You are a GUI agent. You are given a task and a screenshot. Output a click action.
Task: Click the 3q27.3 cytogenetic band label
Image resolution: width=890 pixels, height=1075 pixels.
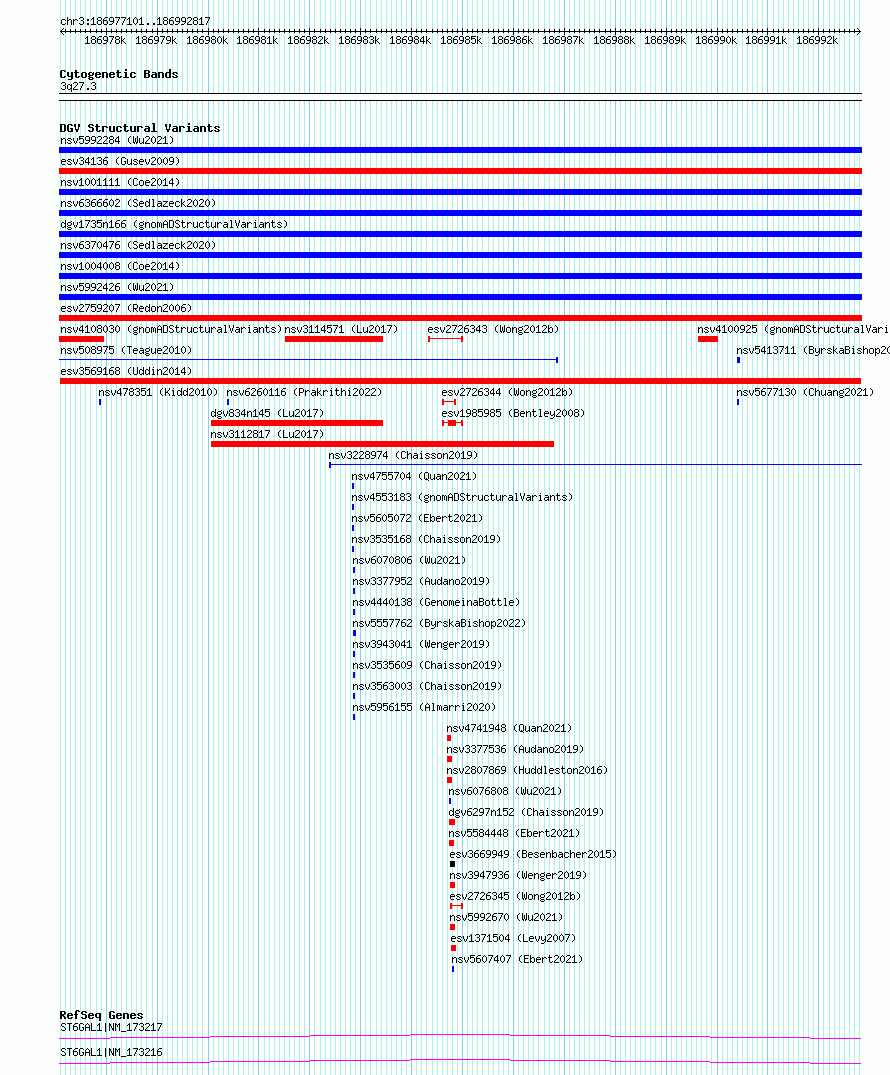78,86
